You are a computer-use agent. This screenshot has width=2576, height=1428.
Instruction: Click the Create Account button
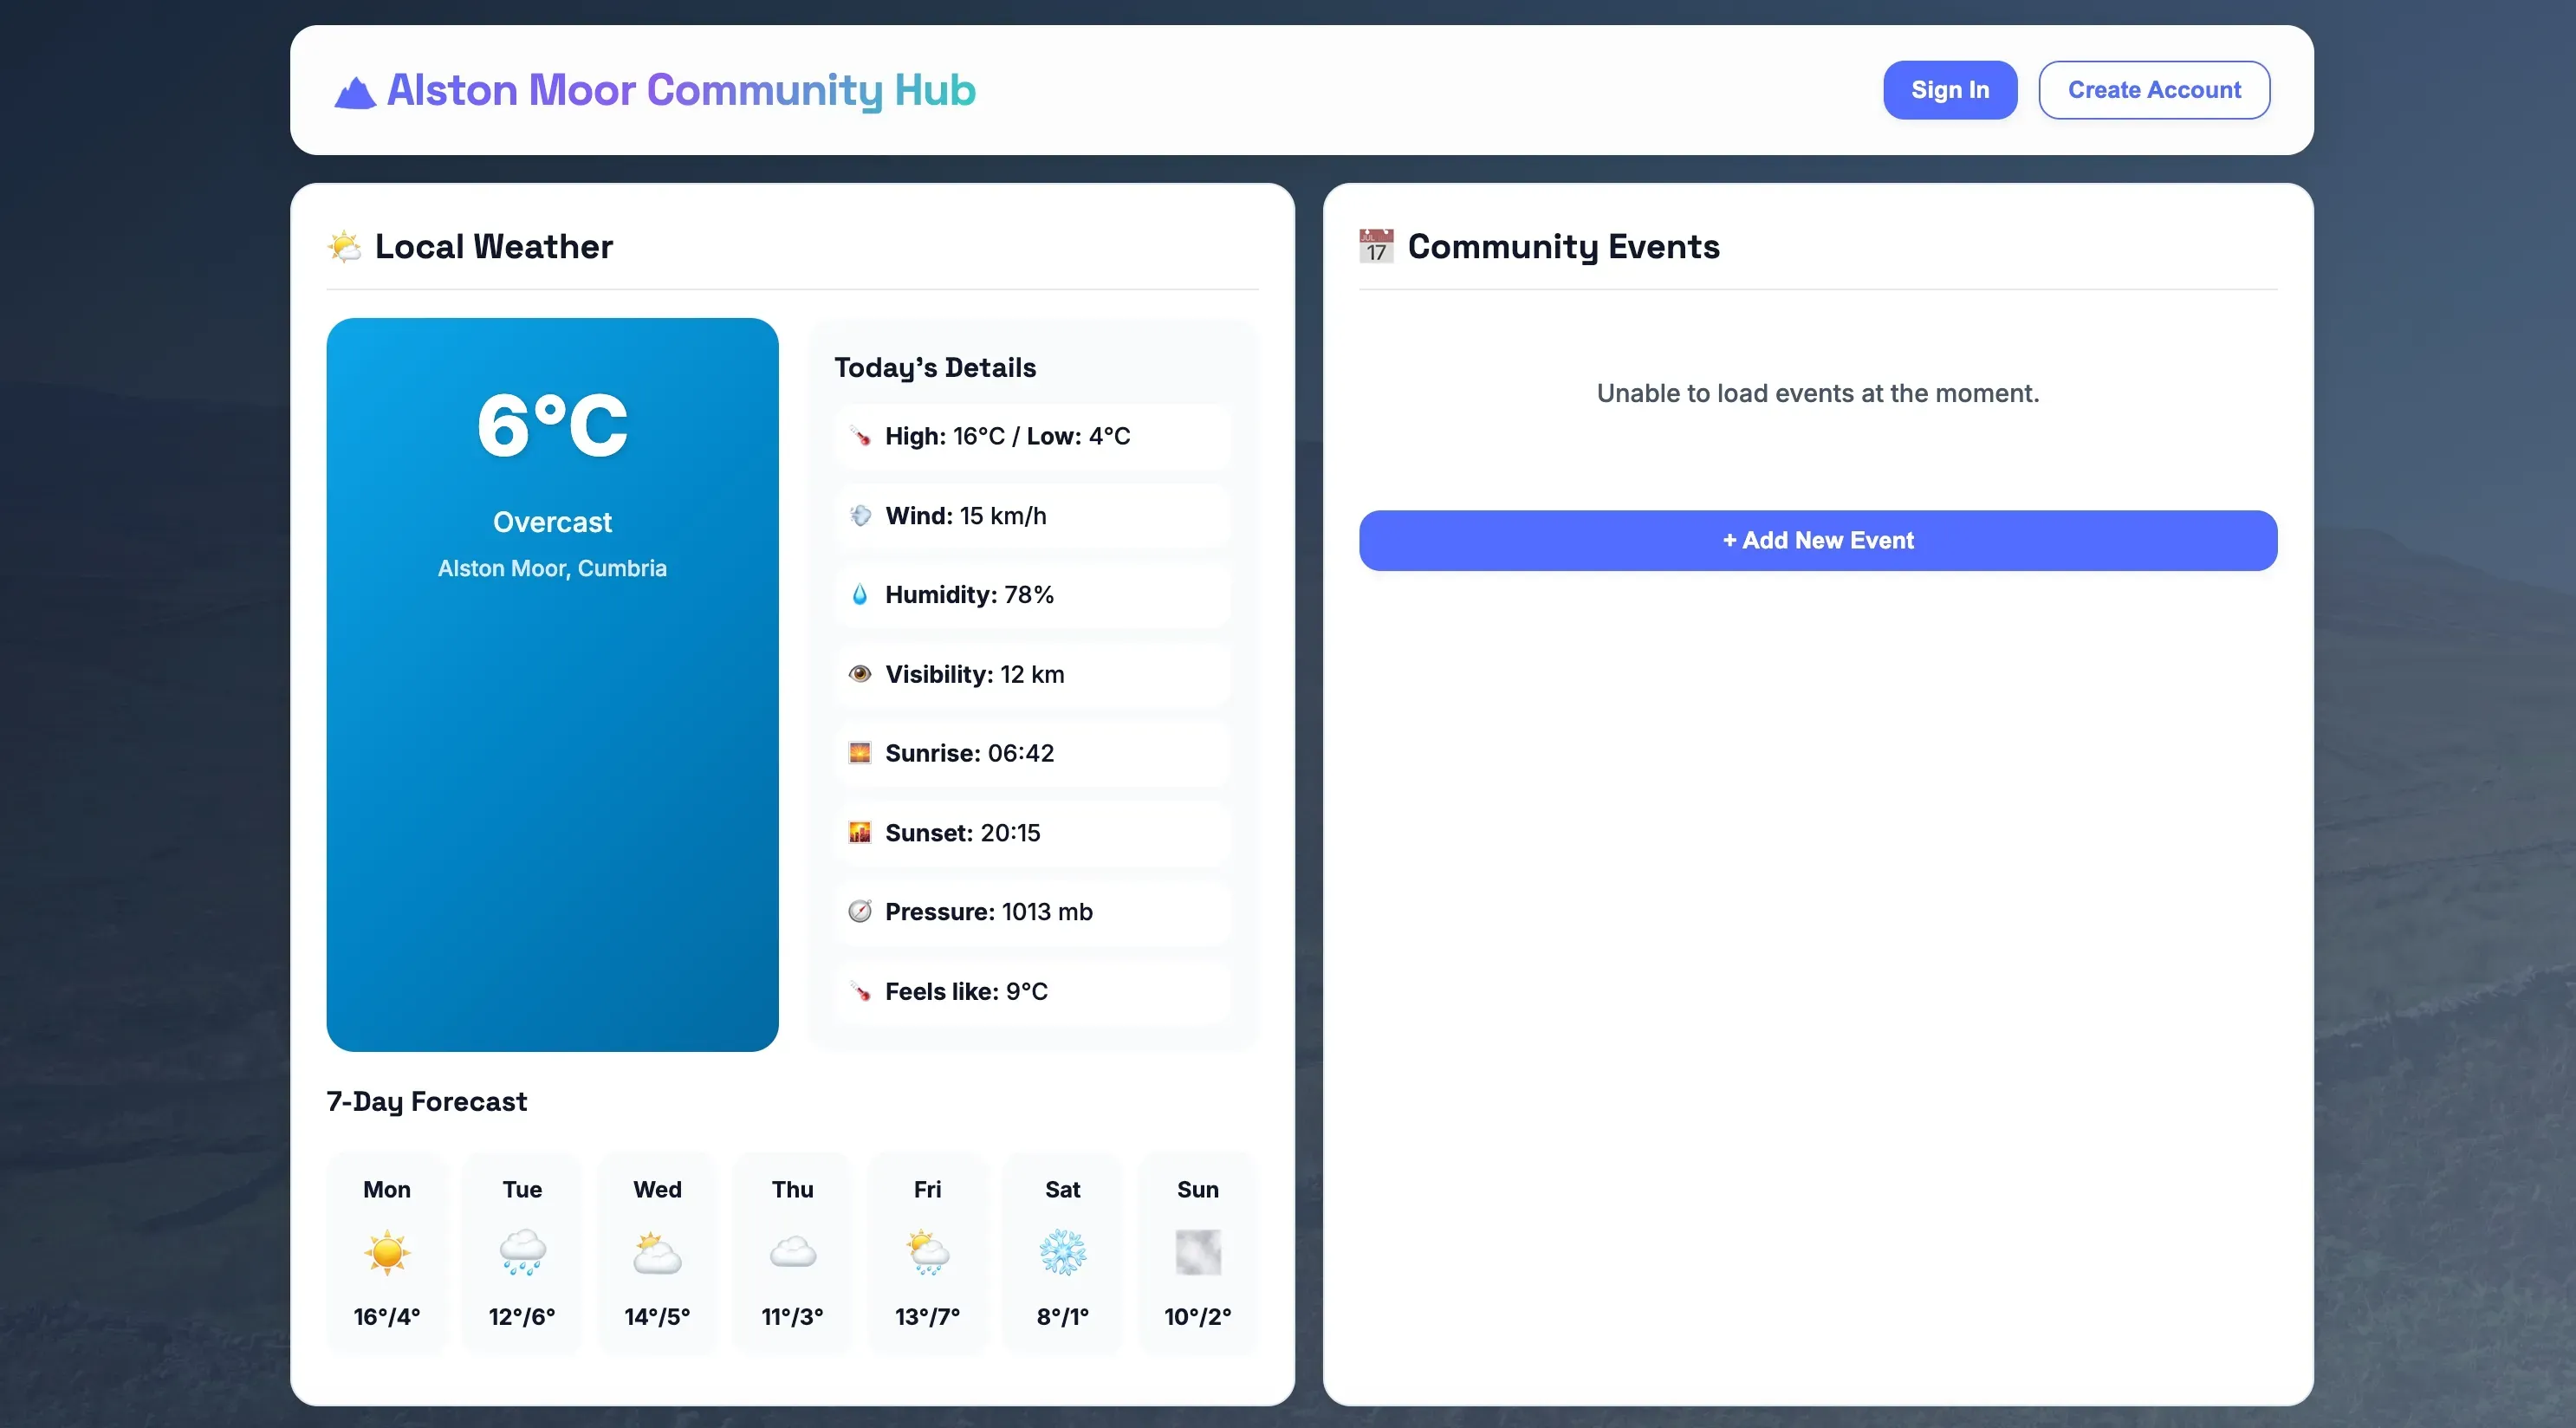pos(2154,90)
